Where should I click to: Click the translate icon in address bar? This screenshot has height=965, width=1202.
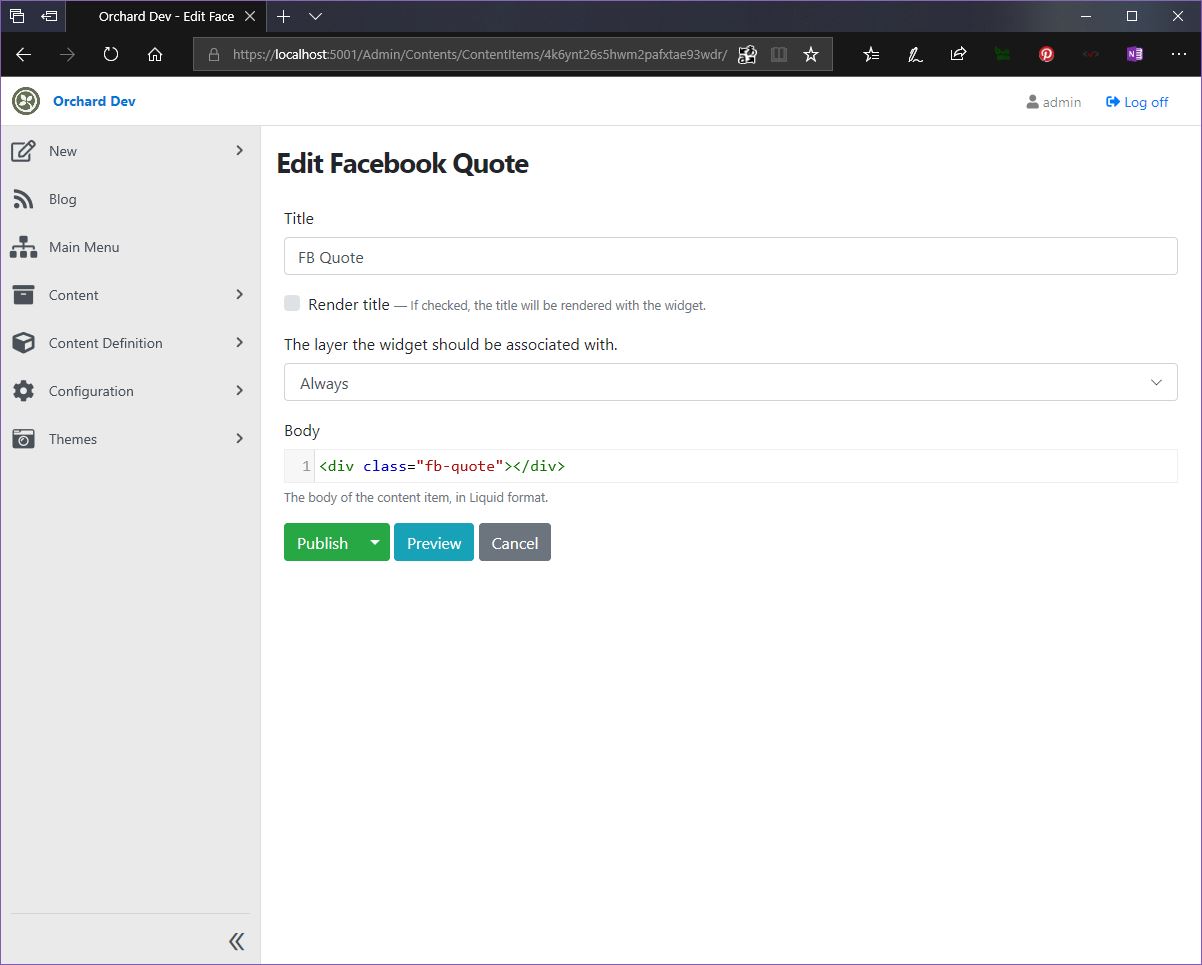(x=747, y=55)
